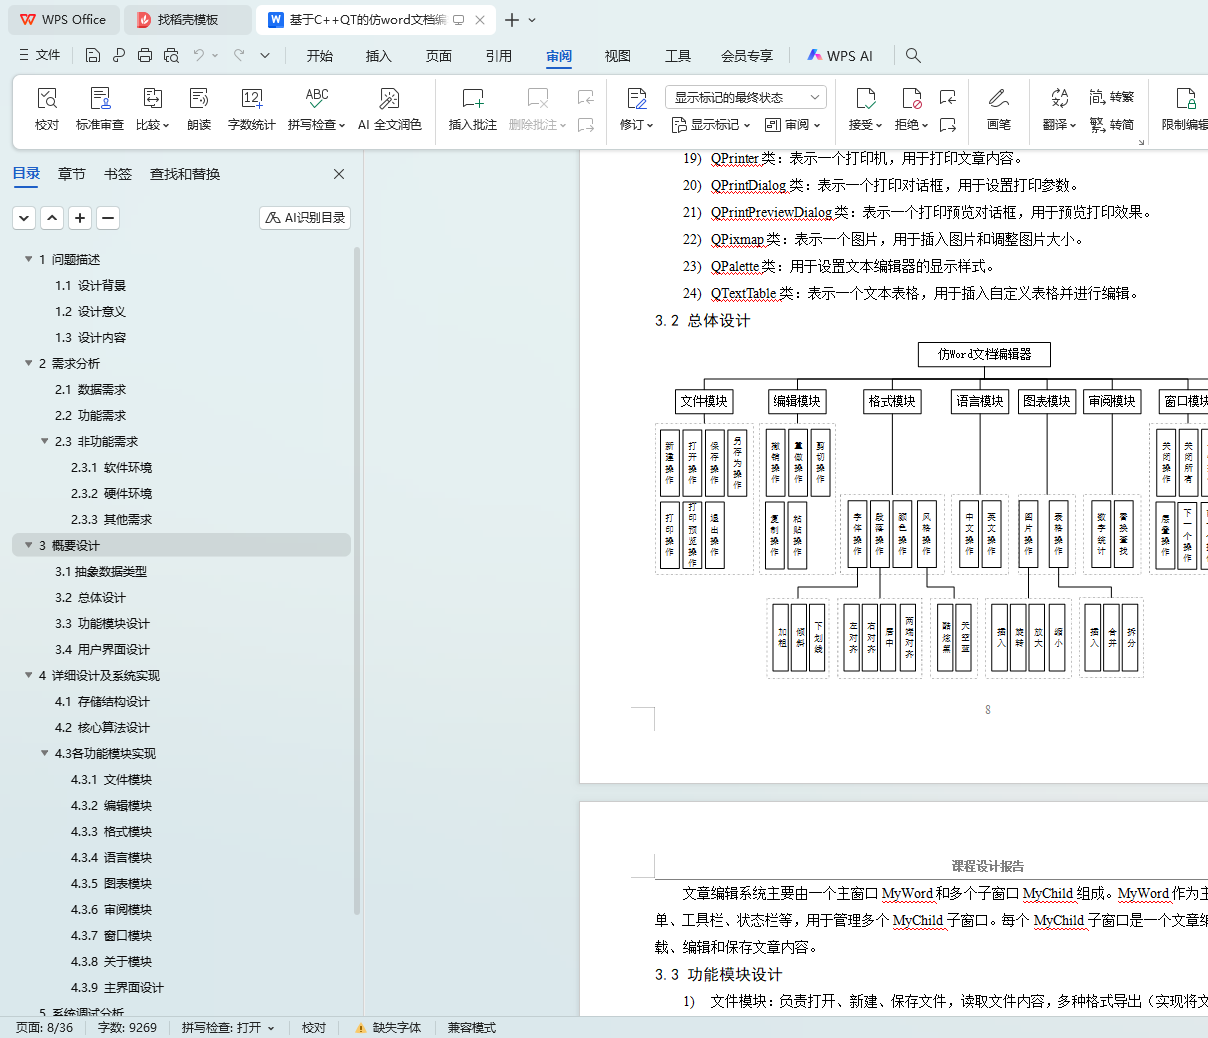Switch to the 章节 navigation tab
This screenshot has height=1038, width=1208.
click(x=72, y=174)
